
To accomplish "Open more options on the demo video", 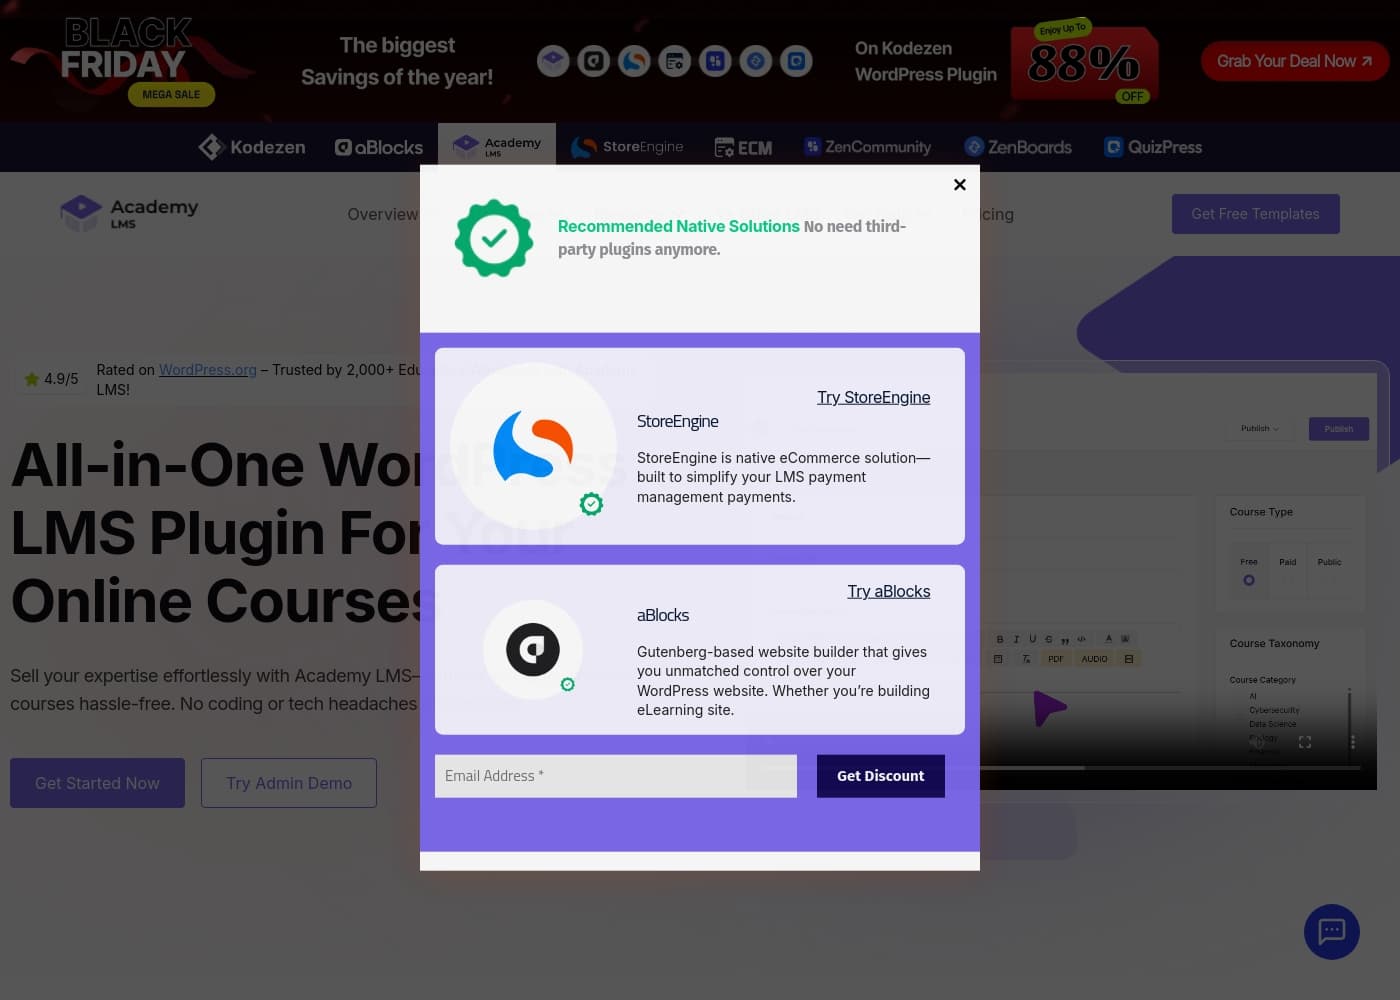I will pyautogui.click(x=1353, y=742).
